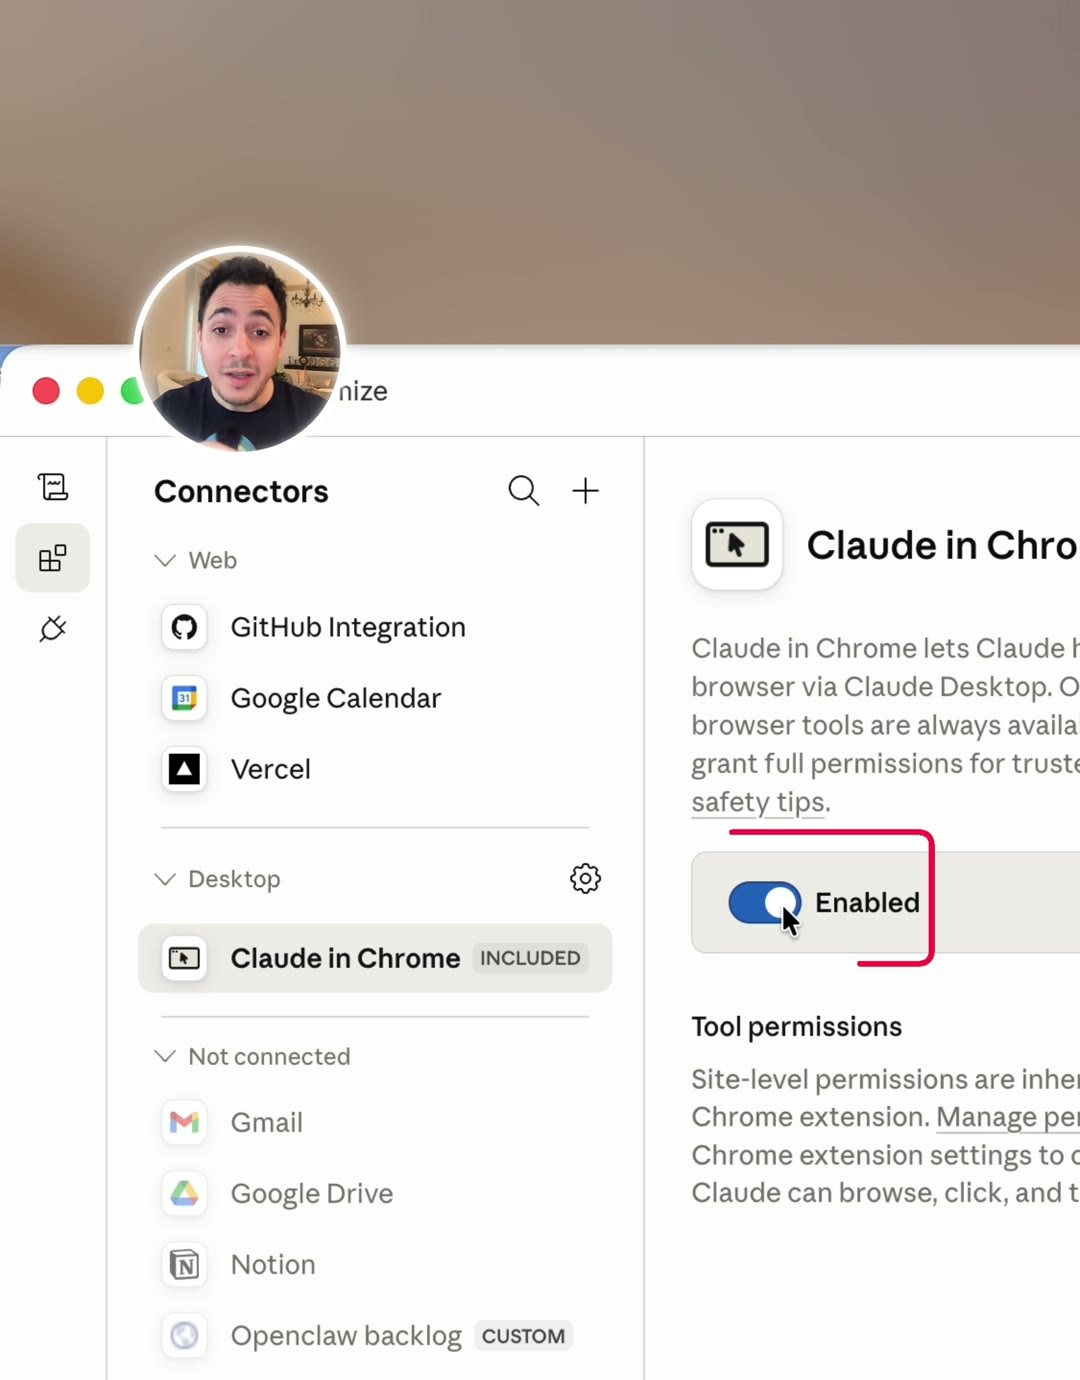The height and width of the screenshot is (1380, 1080).
Task: Click the Openclaw backlog globe icon
Action: coord(184,1336)
